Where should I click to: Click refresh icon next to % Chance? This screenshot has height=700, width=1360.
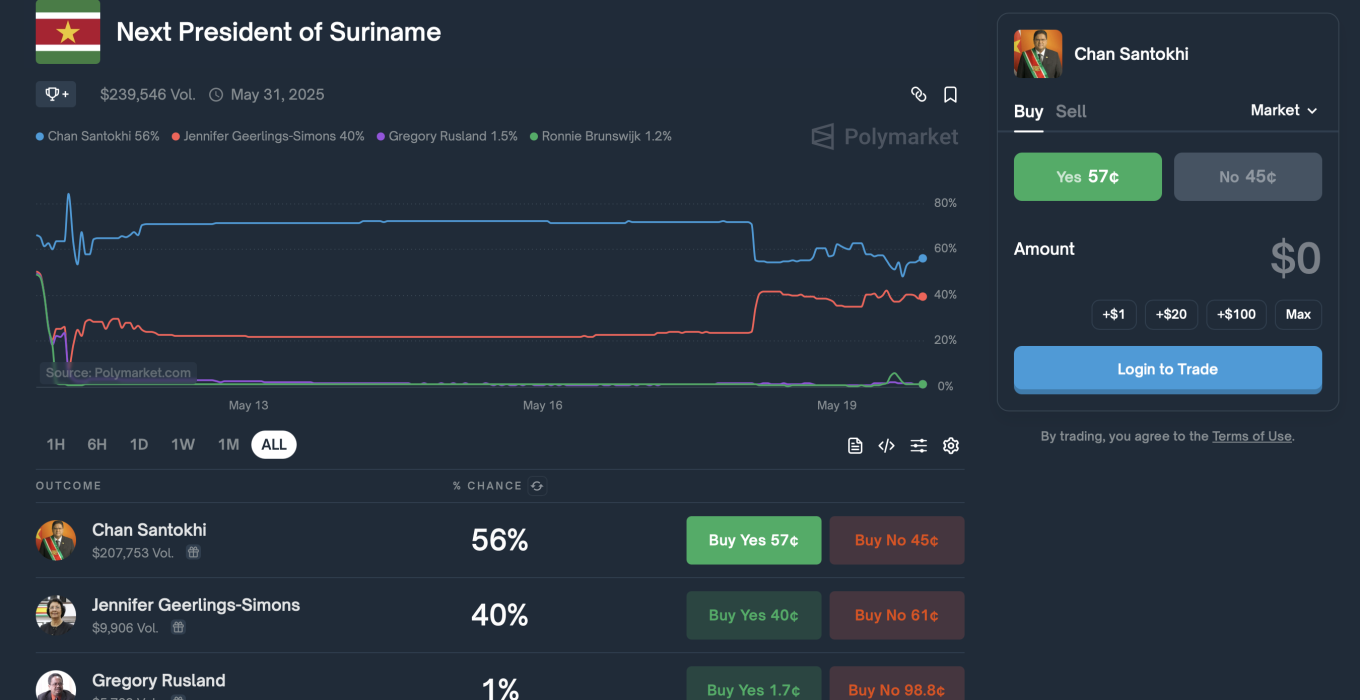(537, 486)
